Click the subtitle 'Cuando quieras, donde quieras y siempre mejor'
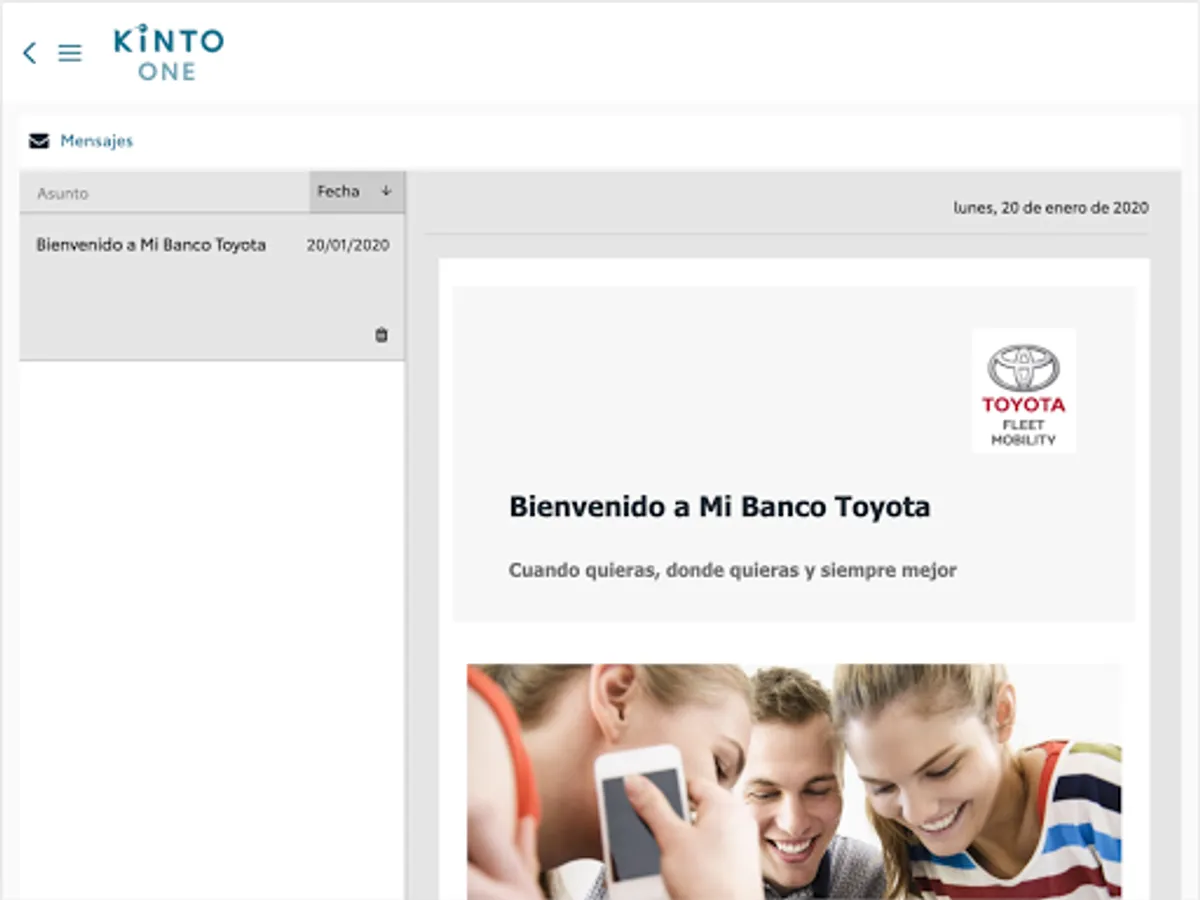 (733, 571)
